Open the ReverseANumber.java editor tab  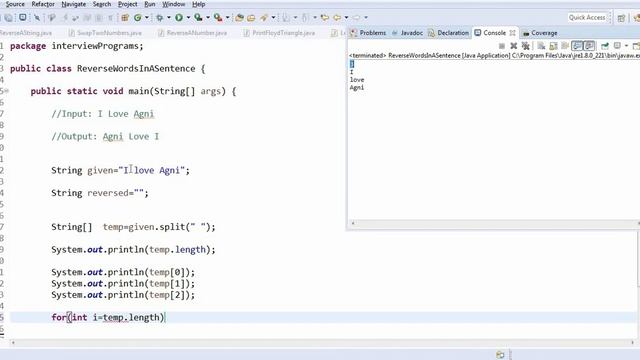coord(193,33)
